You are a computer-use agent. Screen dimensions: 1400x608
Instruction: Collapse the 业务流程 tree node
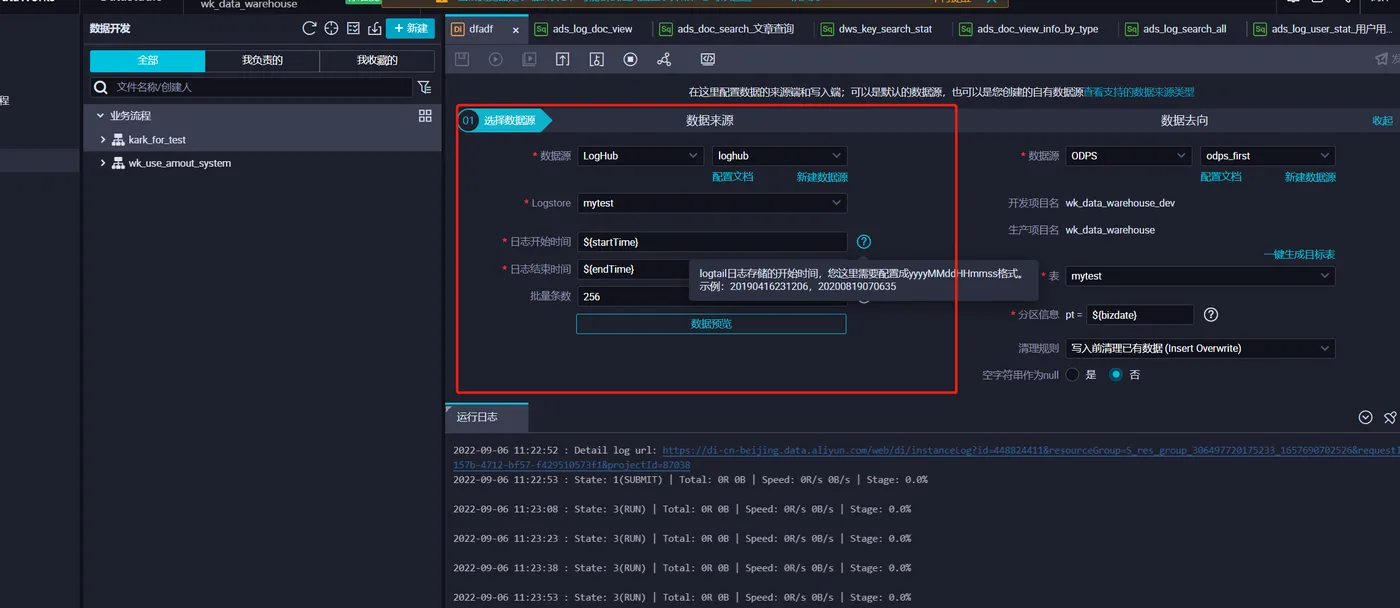(x=100, y=116)
